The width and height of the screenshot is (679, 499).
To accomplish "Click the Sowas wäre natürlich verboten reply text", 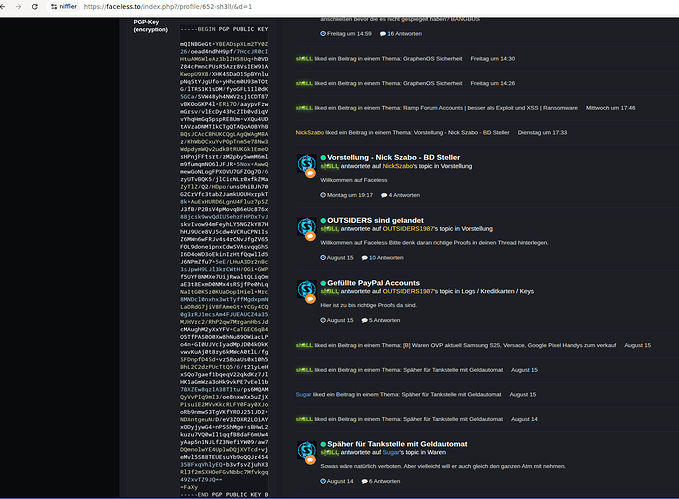I will (443, 467).
